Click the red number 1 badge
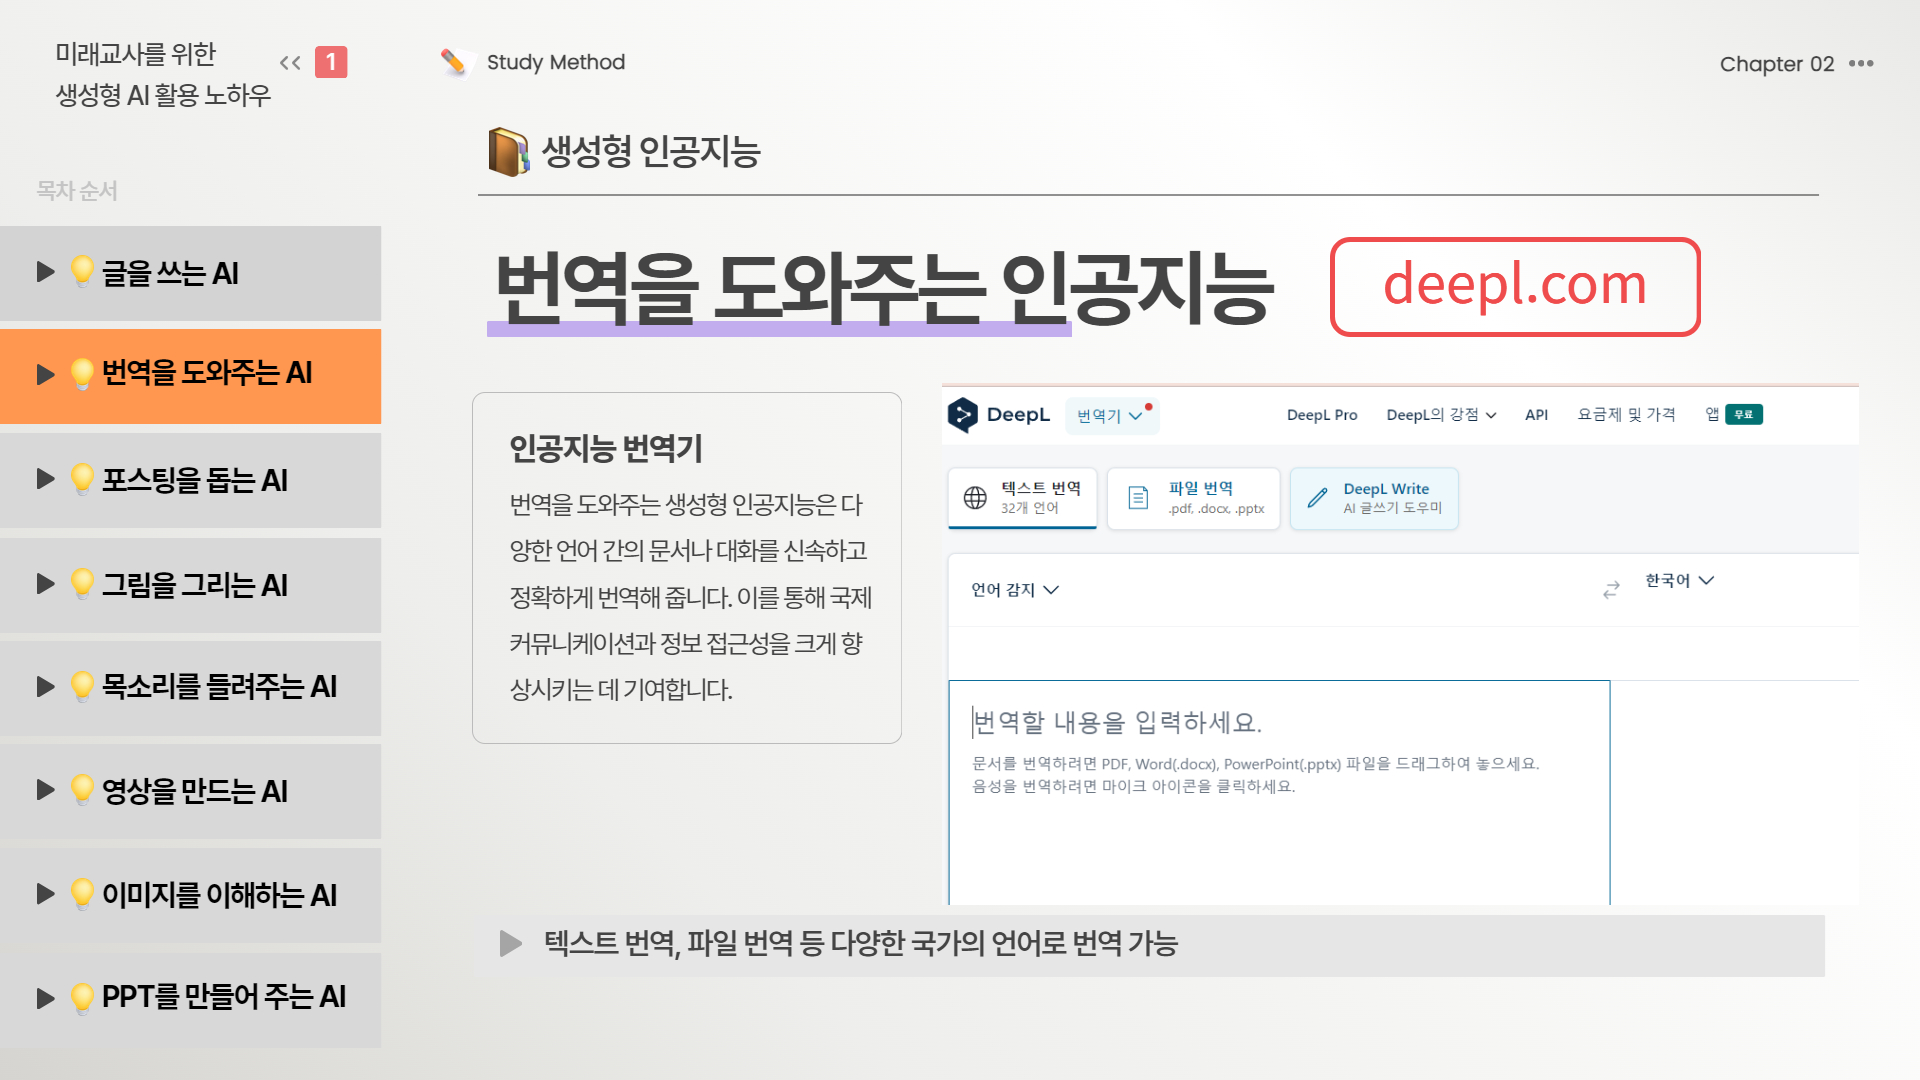 tap(331, 62)
